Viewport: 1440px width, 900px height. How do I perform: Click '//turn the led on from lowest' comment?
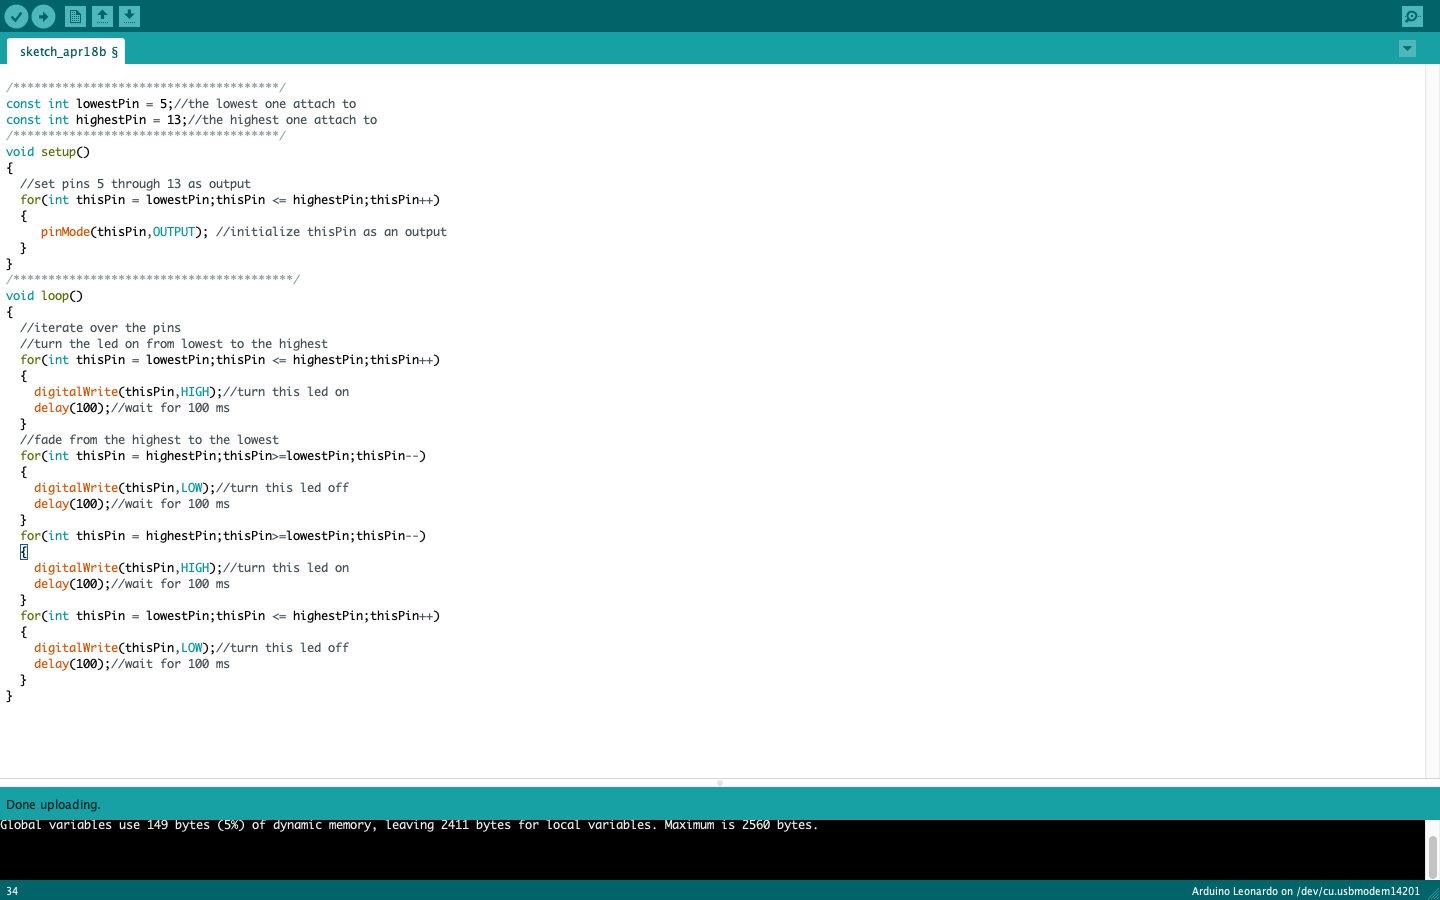click(x=174, y=344)
